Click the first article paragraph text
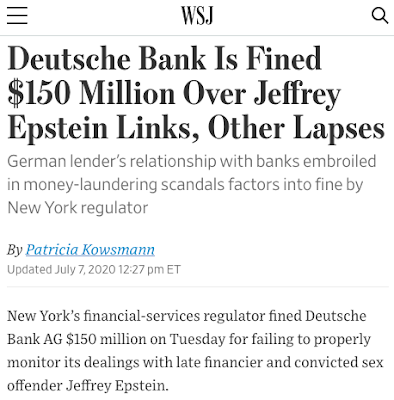394x400 pixels. tap(195, 351)
